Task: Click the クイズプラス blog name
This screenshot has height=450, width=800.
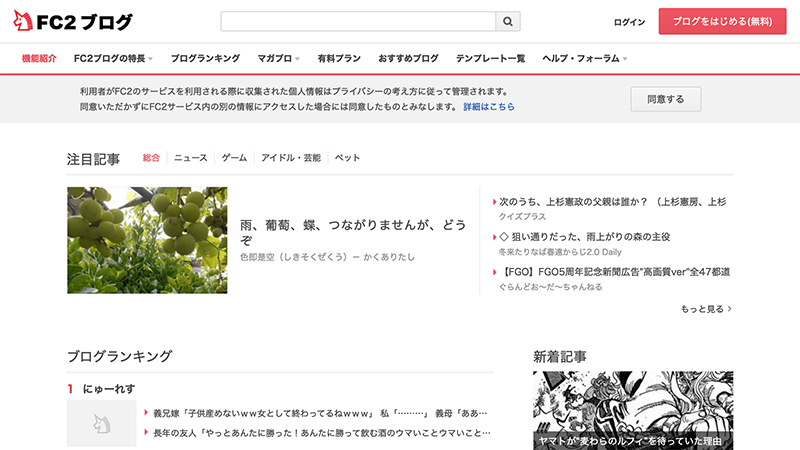Action: pyautogui.click(x=522, y=216)
